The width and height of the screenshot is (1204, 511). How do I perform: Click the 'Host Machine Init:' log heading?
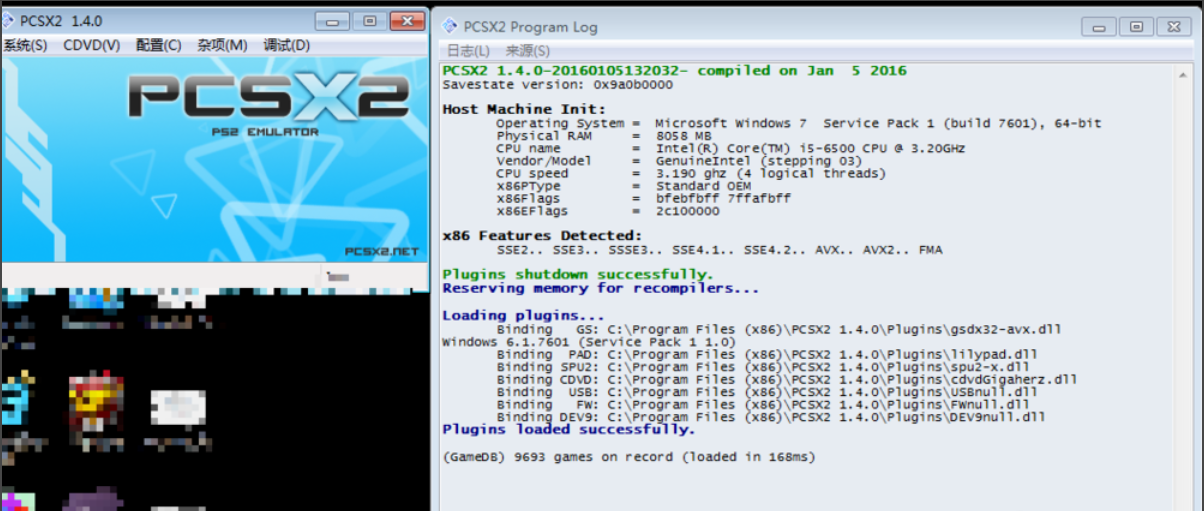524,109
